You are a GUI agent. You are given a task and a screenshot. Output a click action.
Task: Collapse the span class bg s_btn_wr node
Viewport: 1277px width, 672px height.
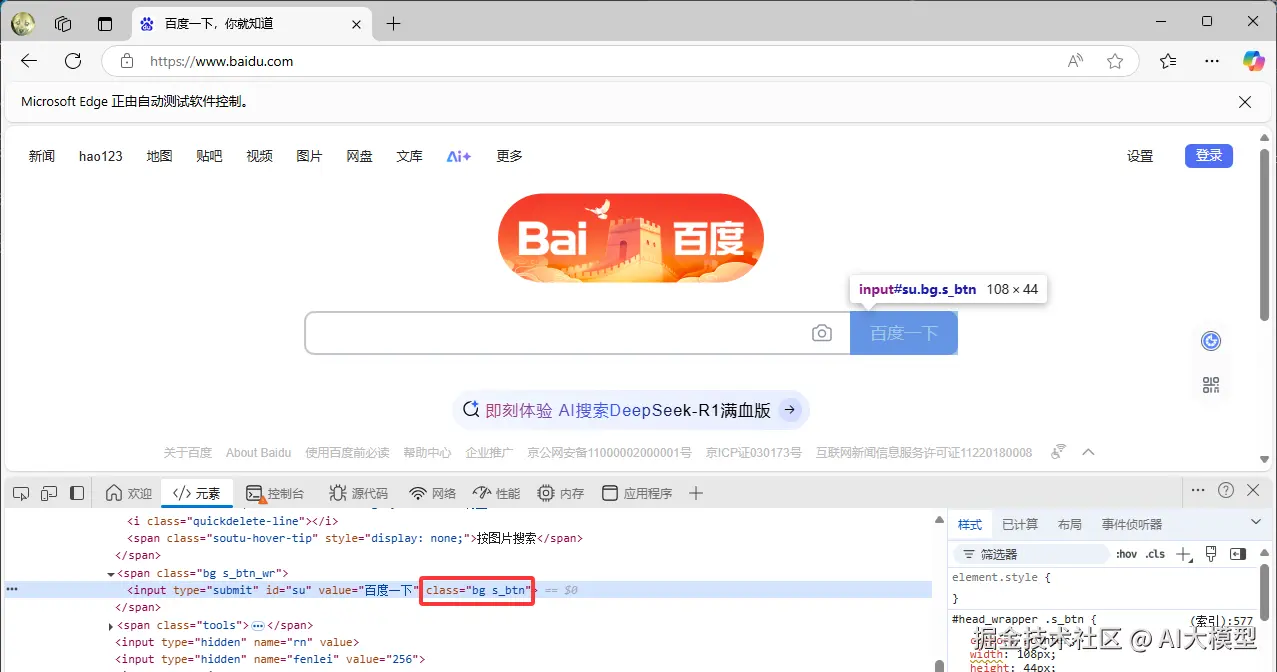(x=111, y=574)
